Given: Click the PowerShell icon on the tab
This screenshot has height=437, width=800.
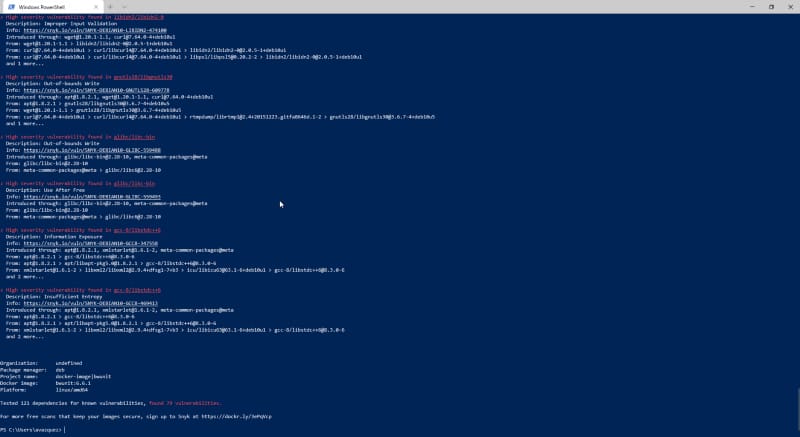Looking at the screenshot, I should [11, 6].
